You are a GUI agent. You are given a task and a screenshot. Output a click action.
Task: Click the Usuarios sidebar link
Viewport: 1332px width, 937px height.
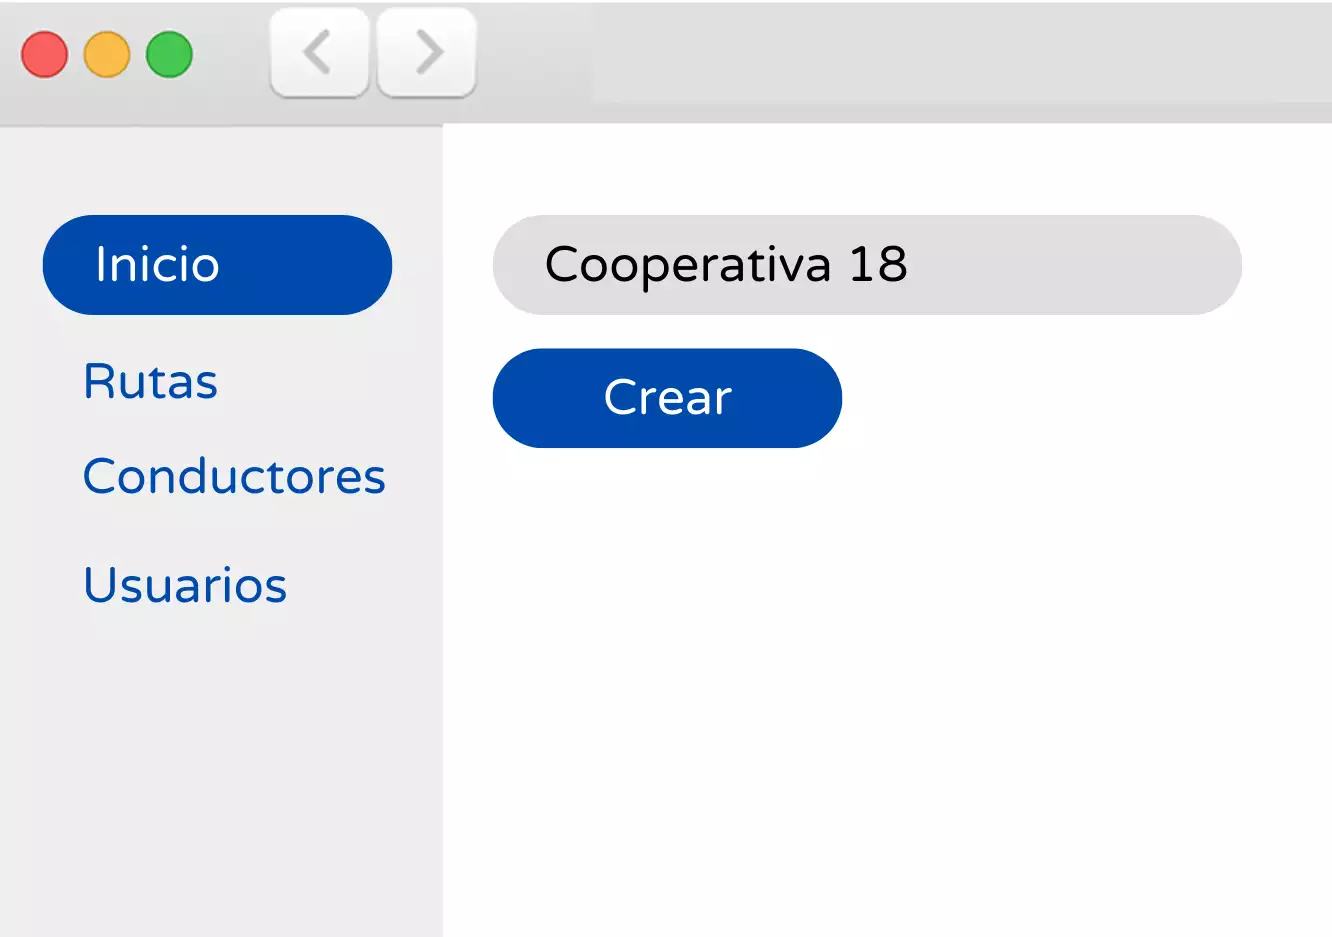(184, 585)
